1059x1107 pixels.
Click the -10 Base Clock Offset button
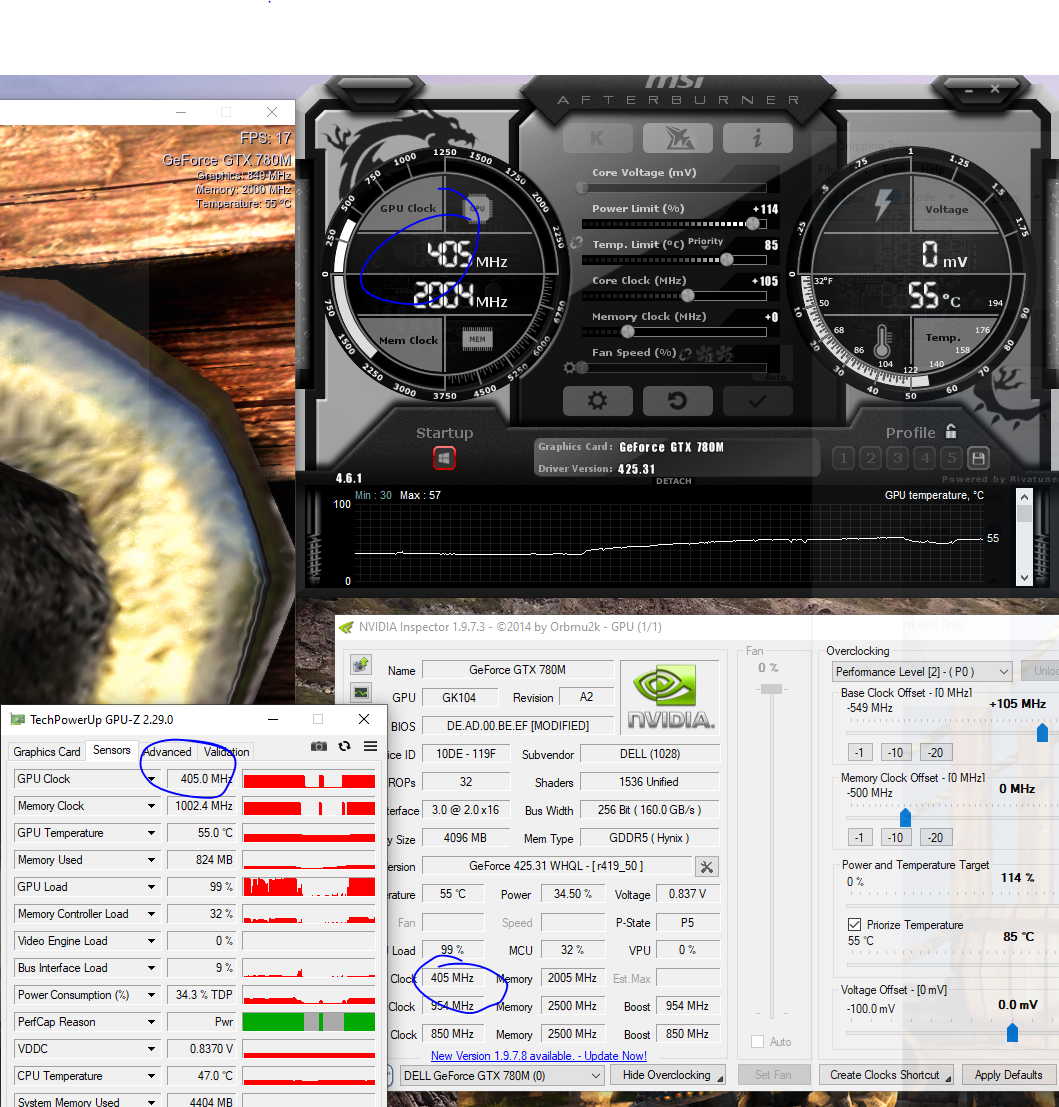(896, 753)
